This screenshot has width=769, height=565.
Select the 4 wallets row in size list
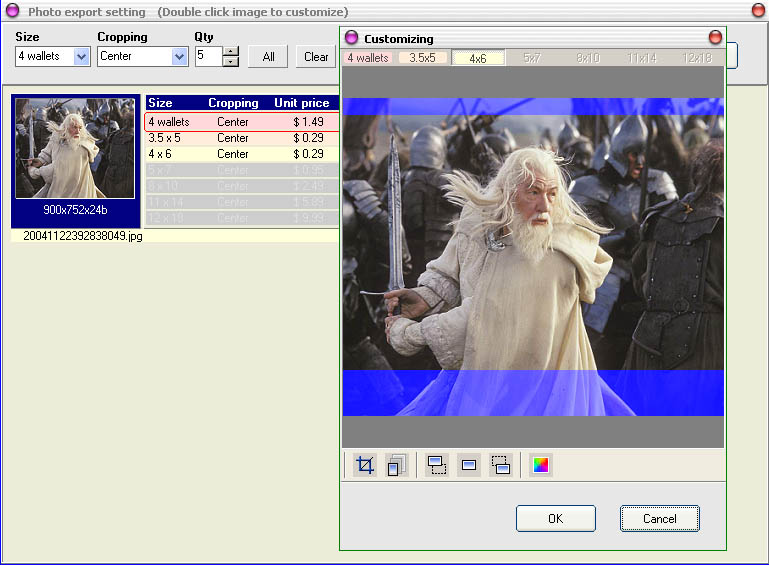pos(242,122)
